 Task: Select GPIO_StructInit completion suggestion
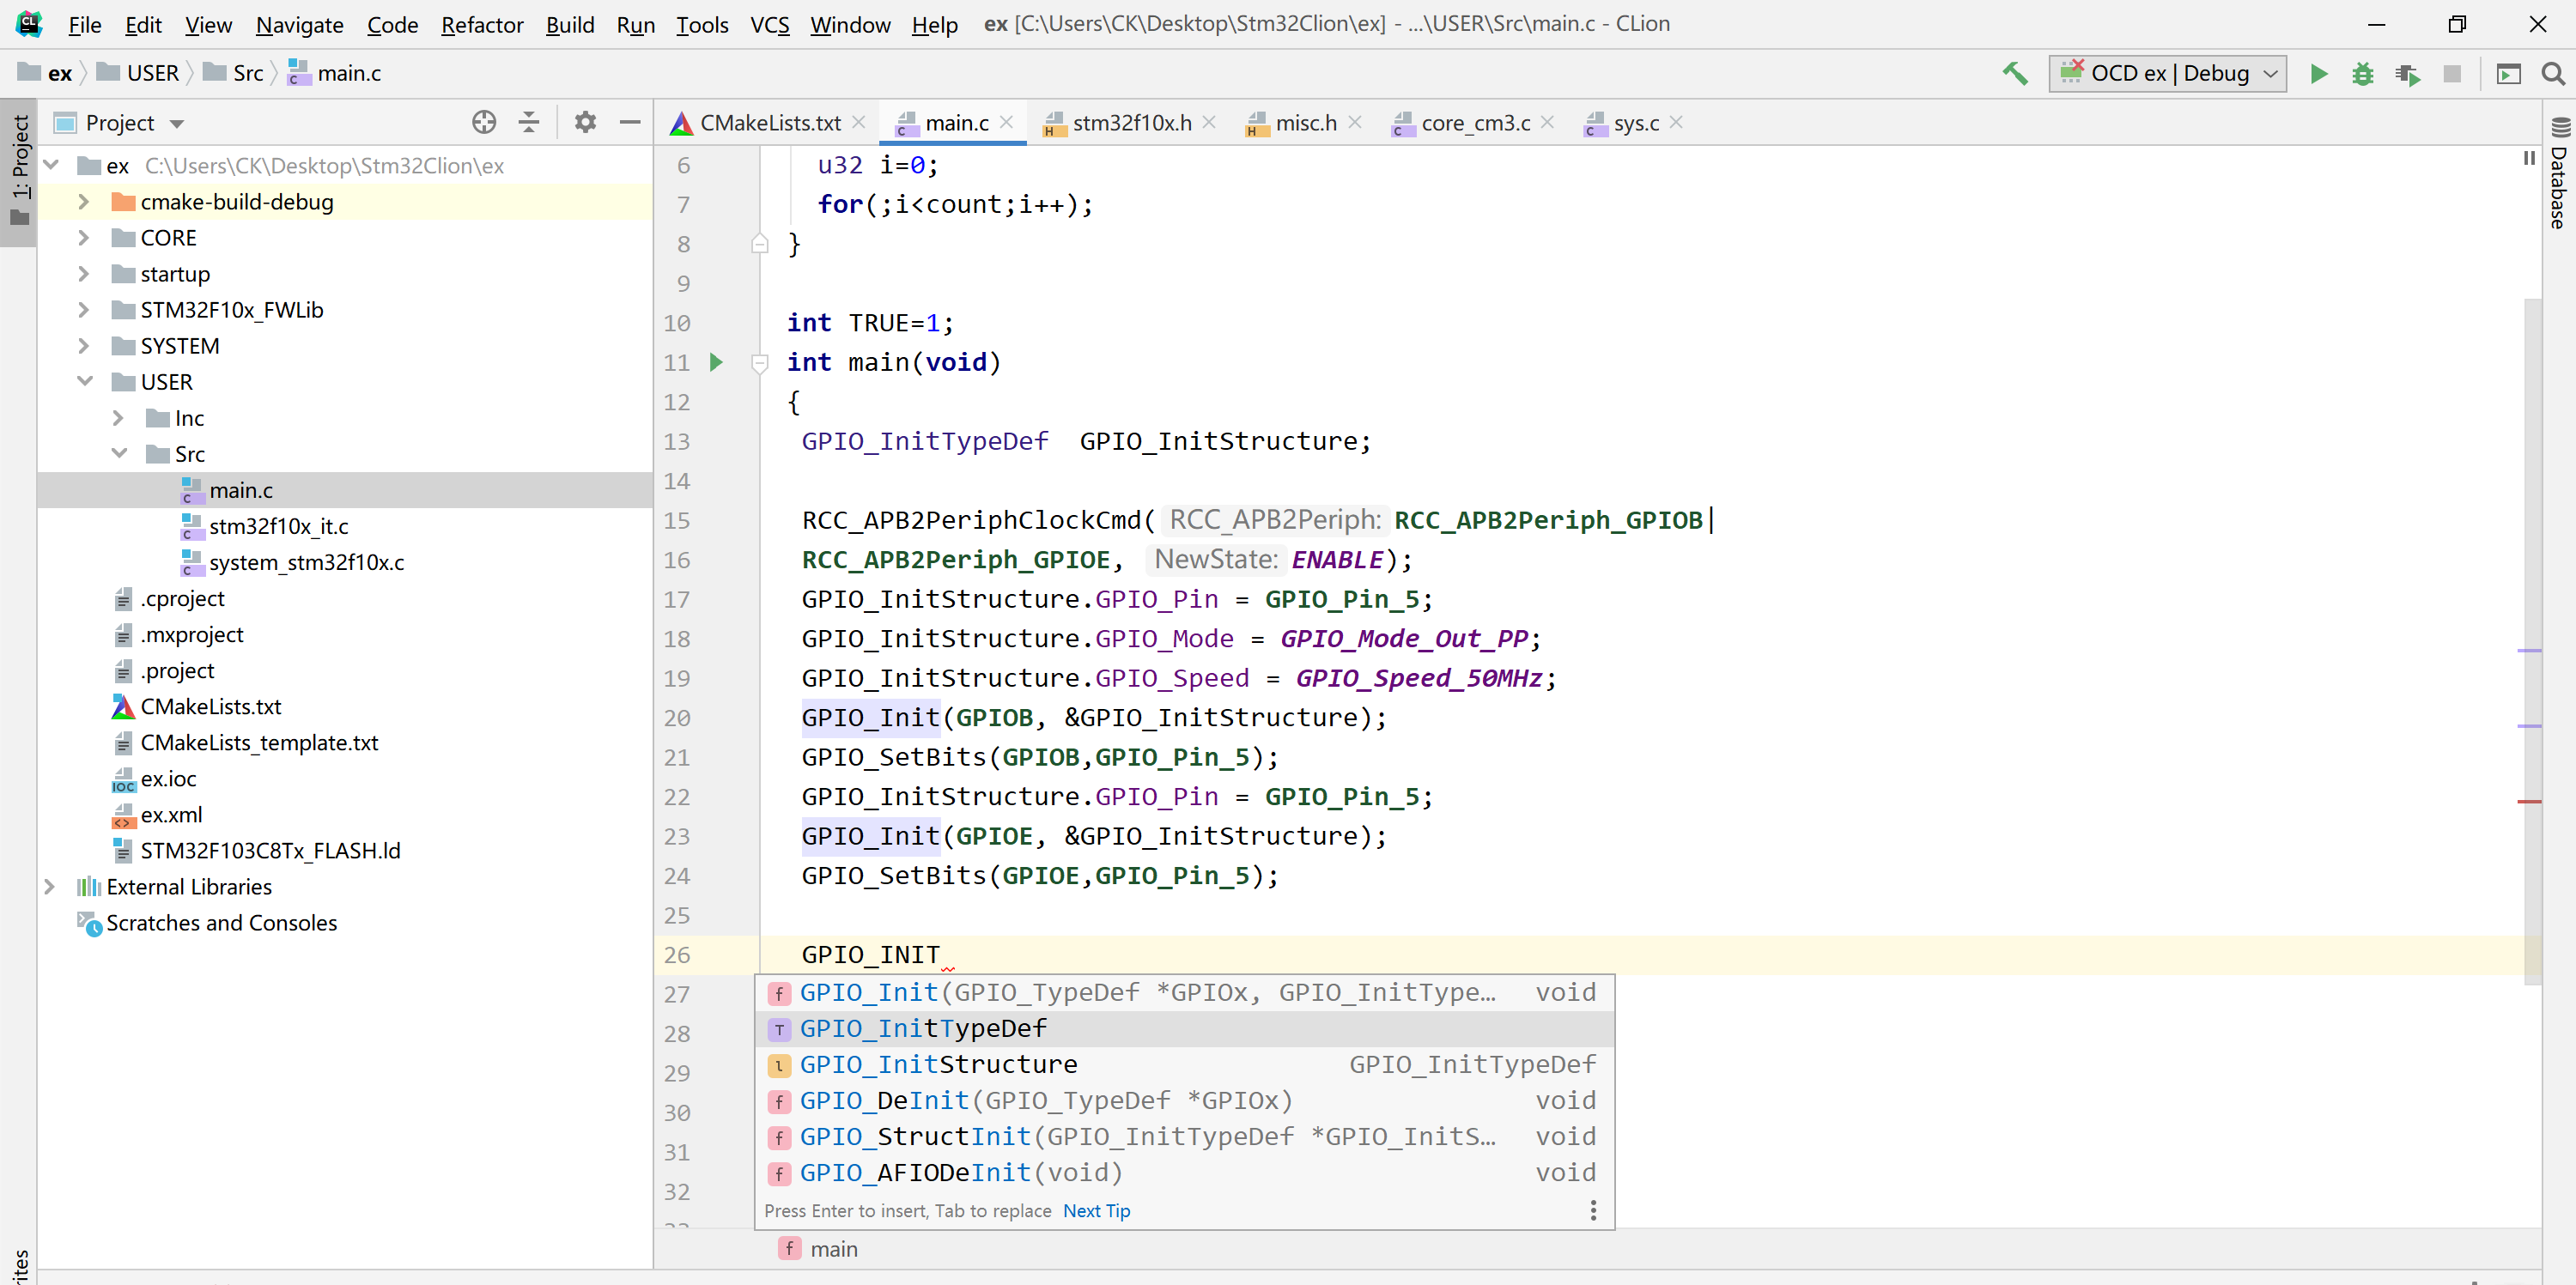click(x=1184, y=1136)
